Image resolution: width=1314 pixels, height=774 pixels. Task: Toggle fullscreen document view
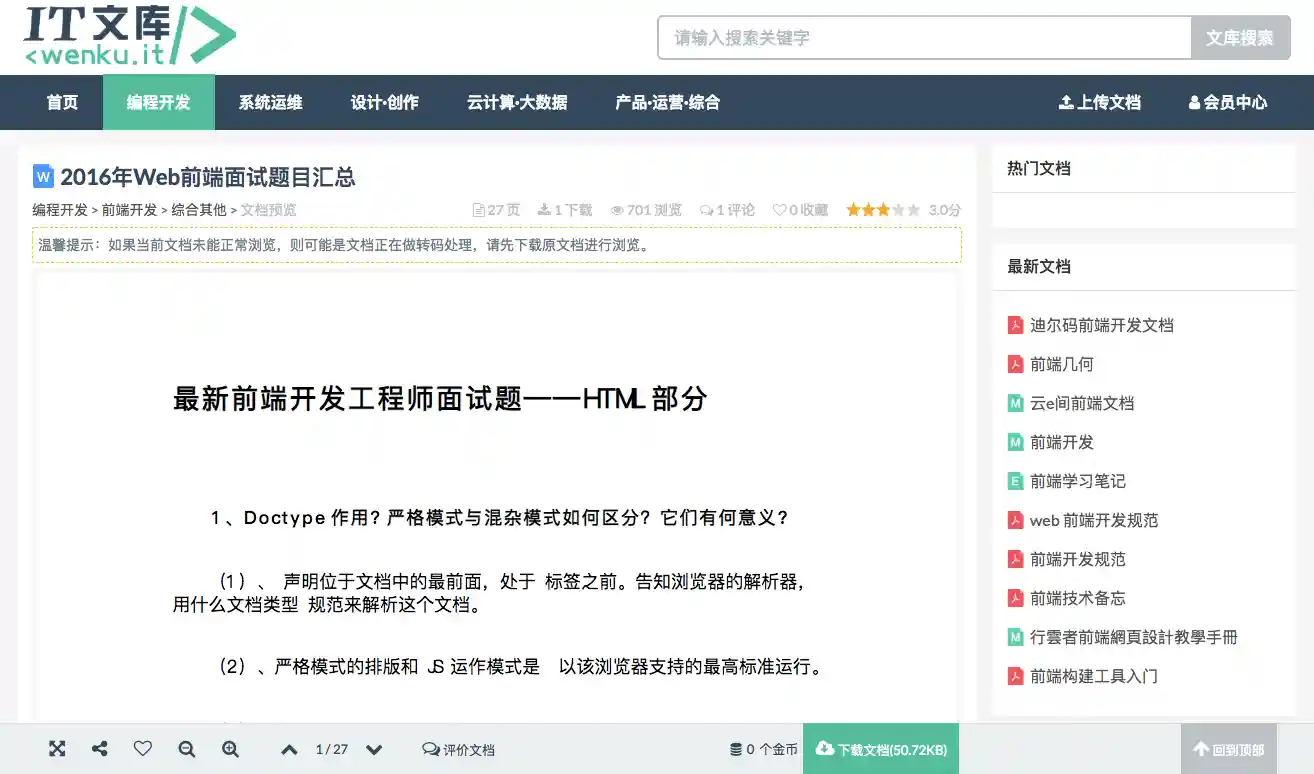pyautogui.click(x=57, y=748)
